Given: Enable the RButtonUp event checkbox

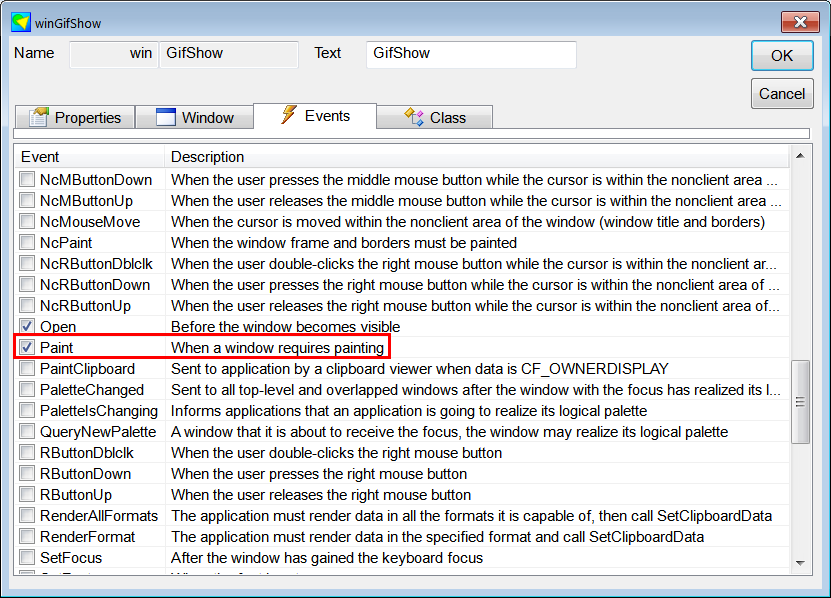Looking at the screenshot, I should point(27,494).
